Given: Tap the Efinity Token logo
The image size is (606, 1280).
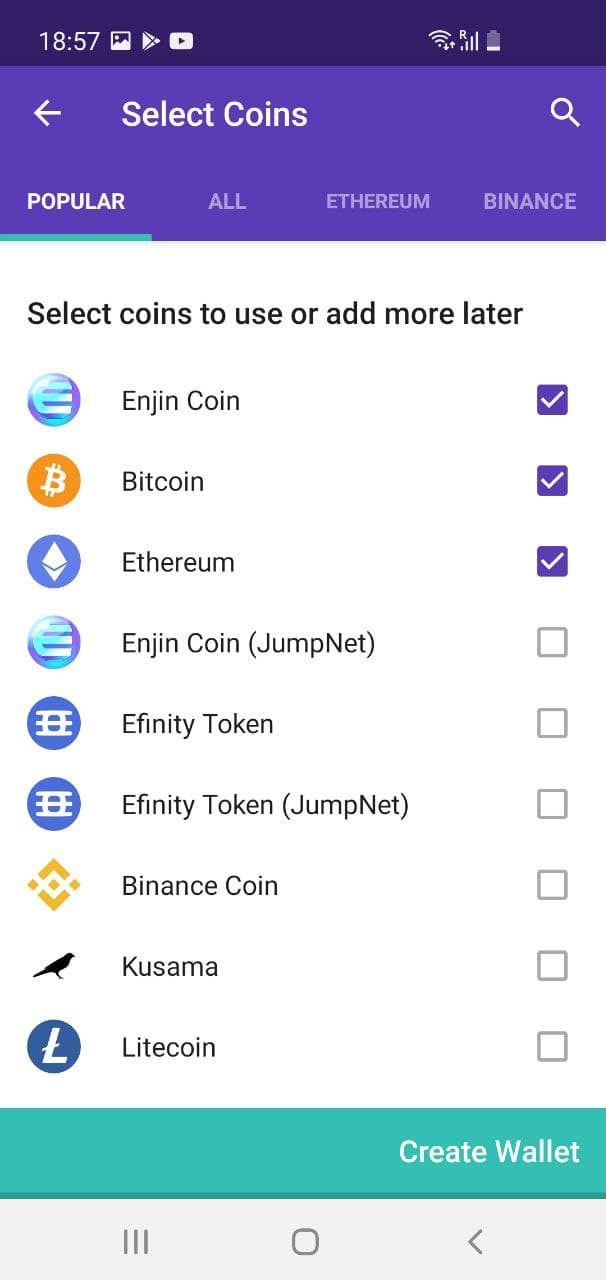Looking at the screenshot, I should [x=53, y=724].
